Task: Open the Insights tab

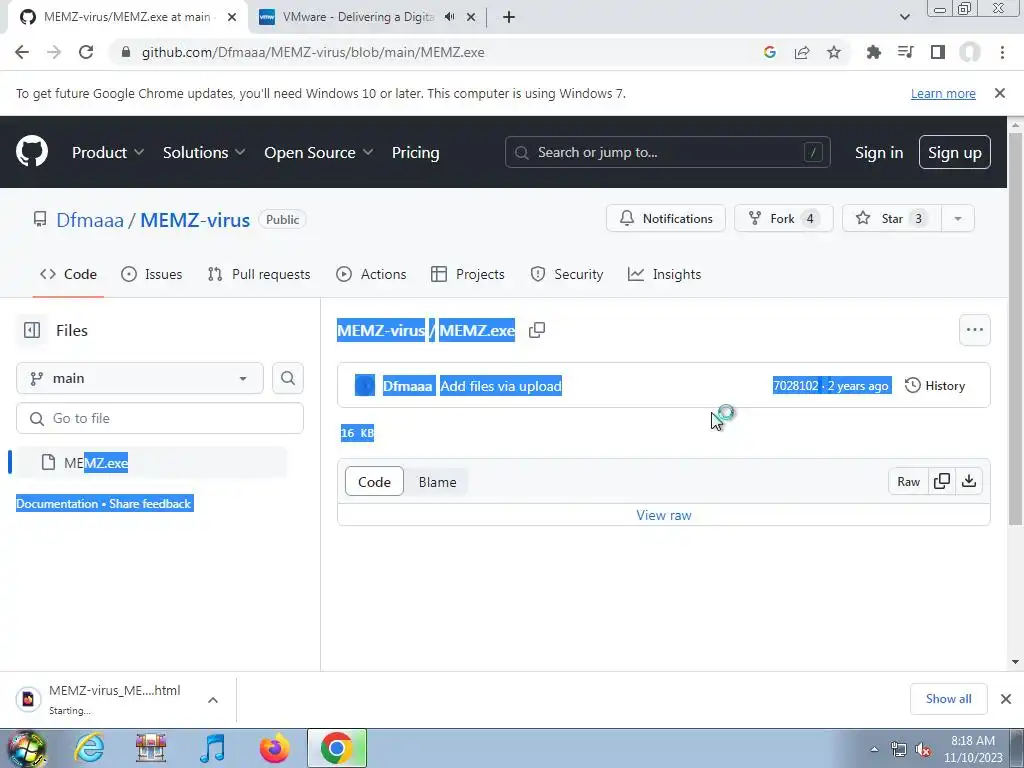Action: tap(664, 274)
